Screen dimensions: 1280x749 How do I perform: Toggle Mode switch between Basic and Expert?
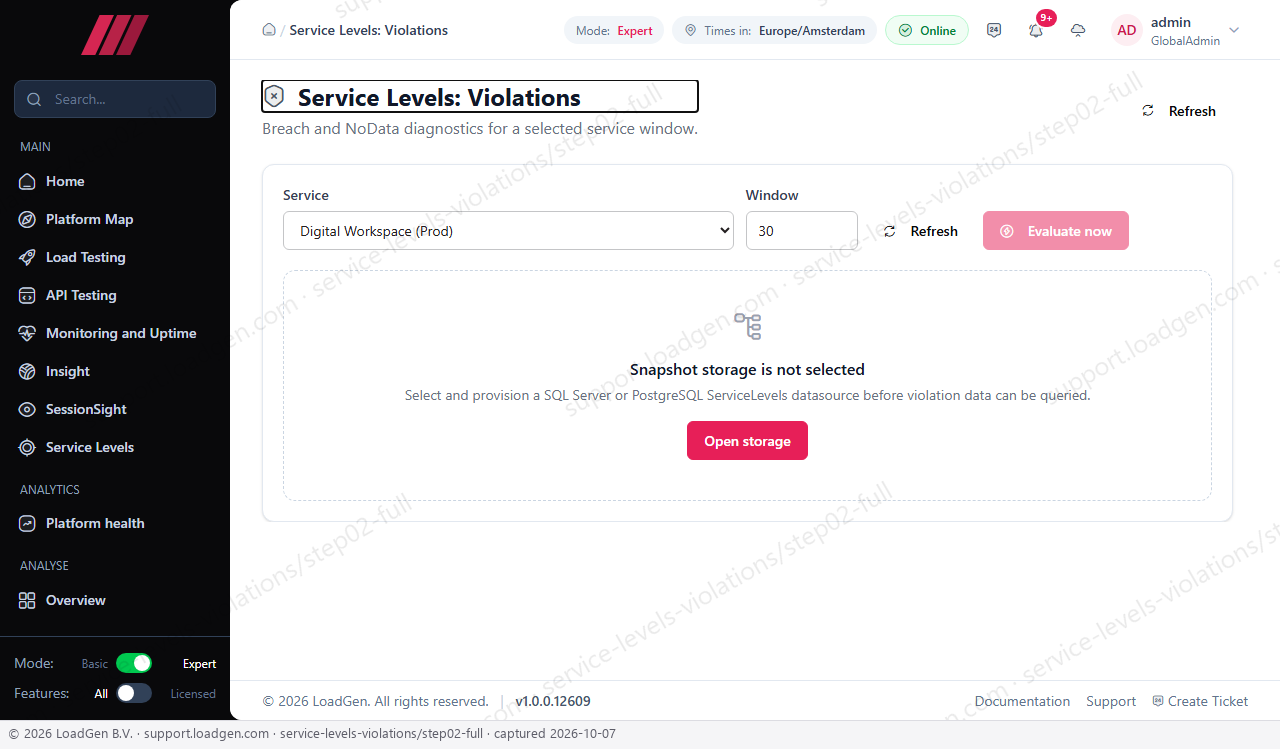click(134, 663)
